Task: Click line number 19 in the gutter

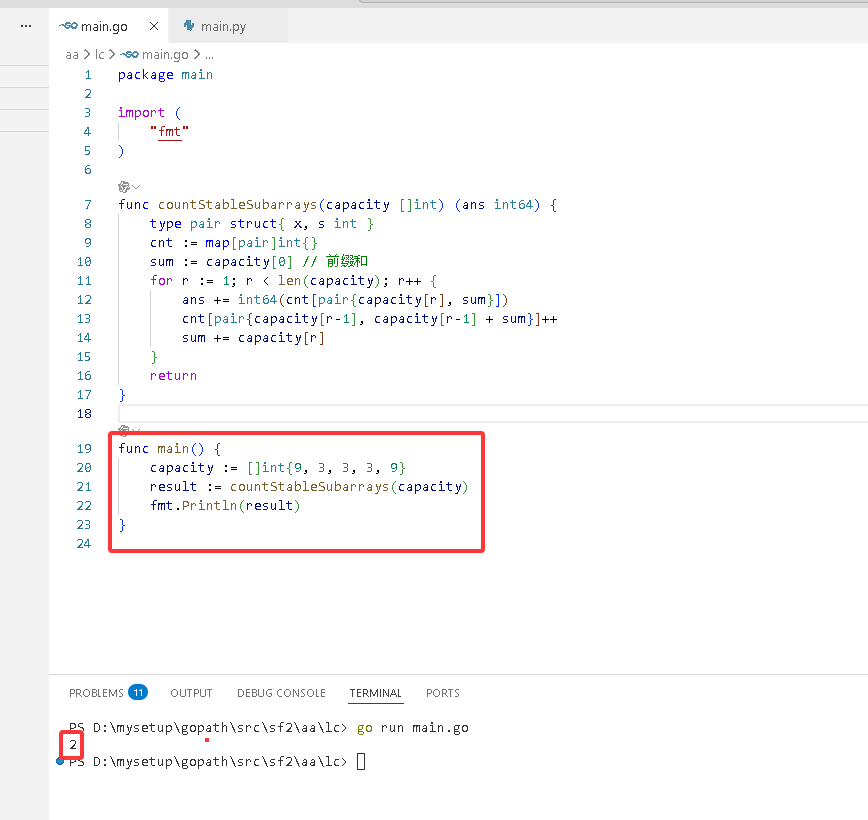Action: (84, 449)
